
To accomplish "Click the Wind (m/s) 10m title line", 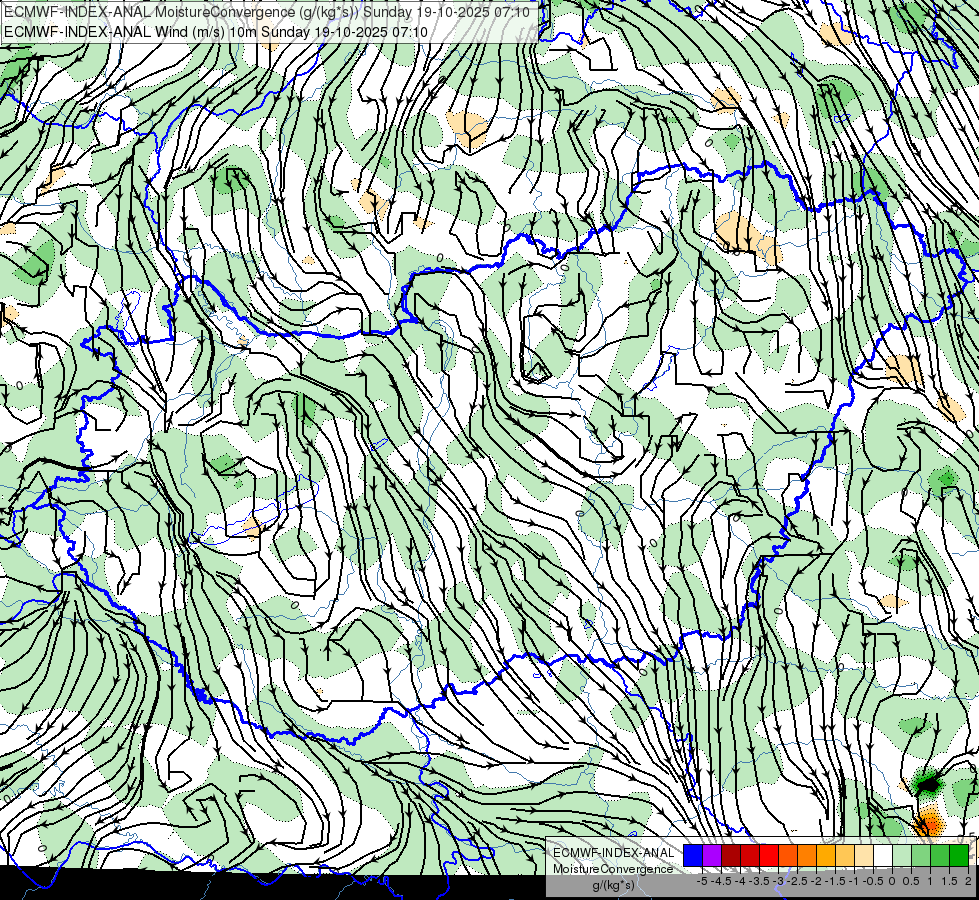I will click(216, 31).
